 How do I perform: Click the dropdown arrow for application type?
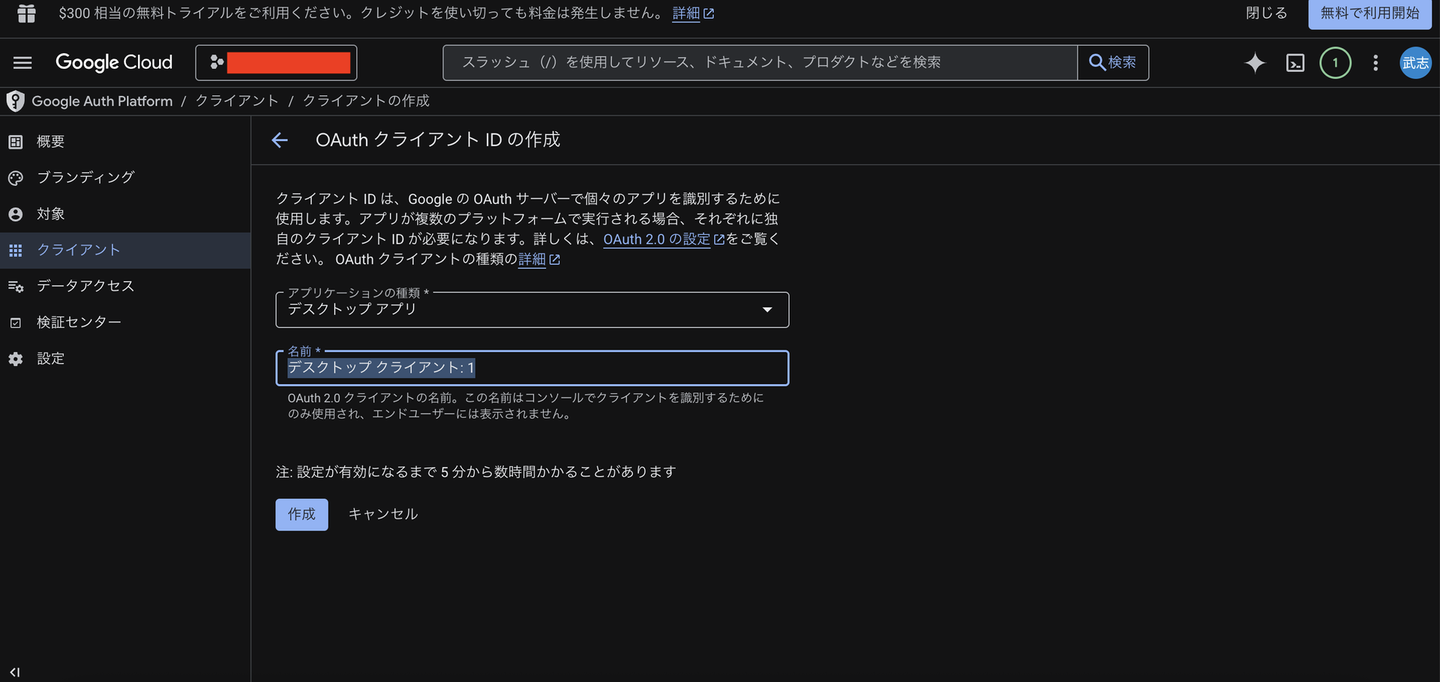coord(767,310)
